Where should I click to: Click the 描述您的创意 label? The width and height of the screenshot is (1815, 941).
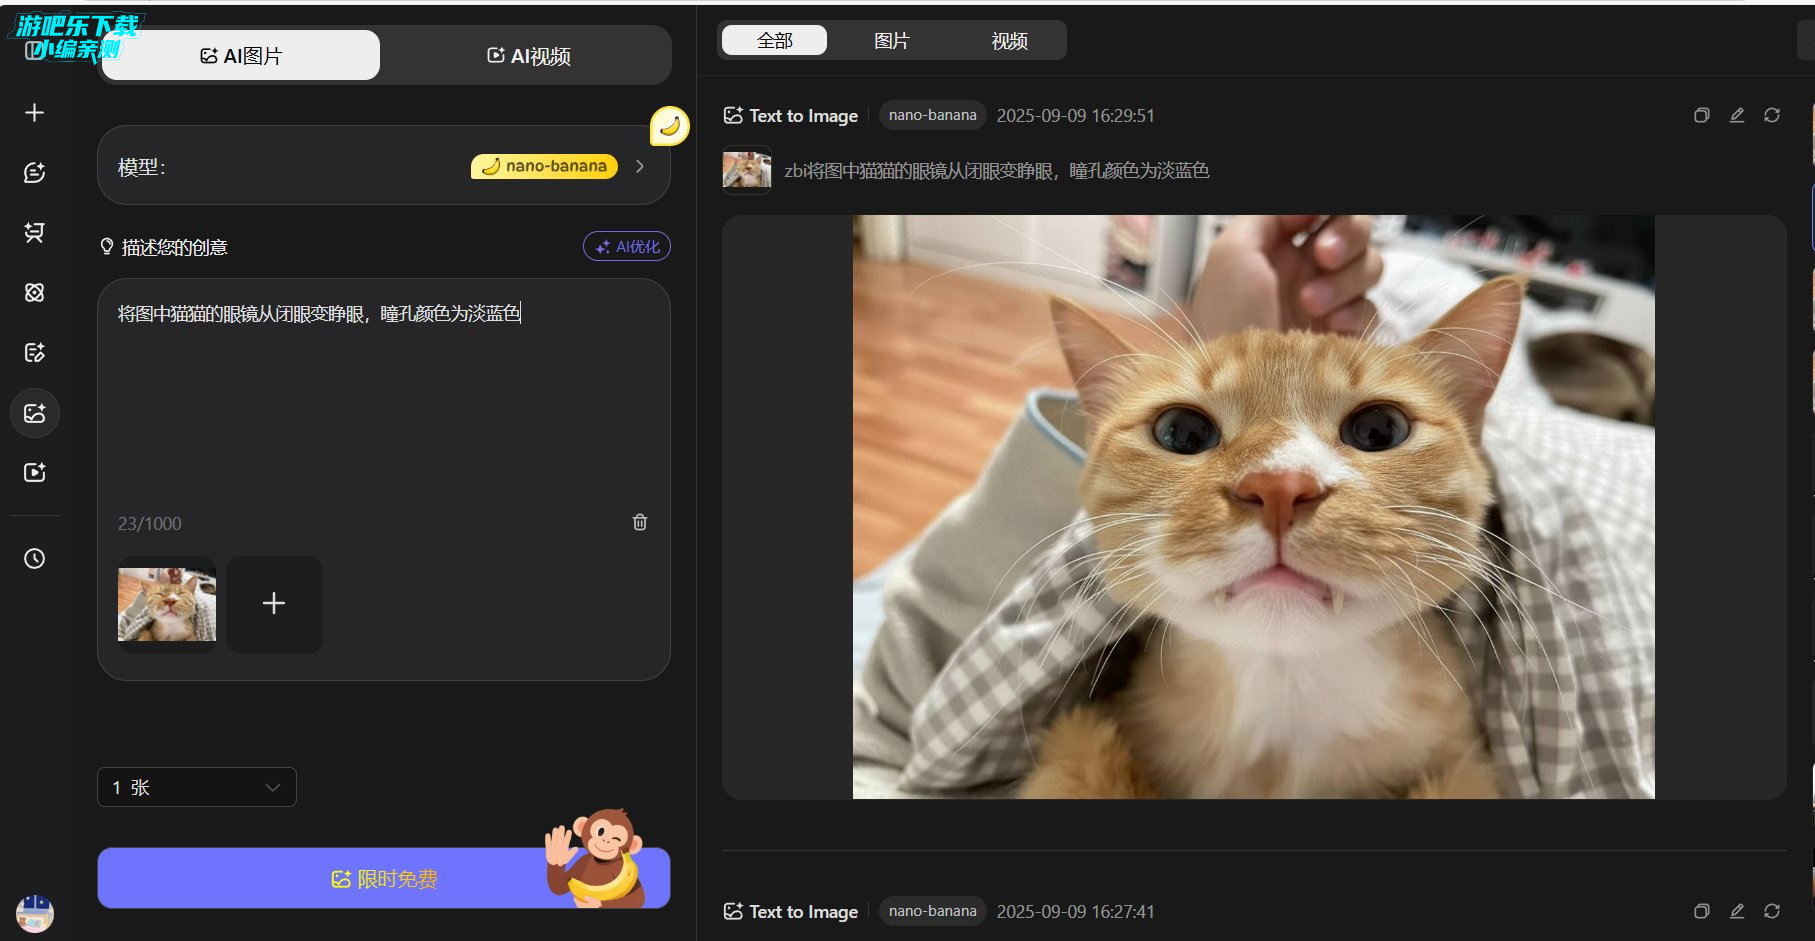(174, 247)
